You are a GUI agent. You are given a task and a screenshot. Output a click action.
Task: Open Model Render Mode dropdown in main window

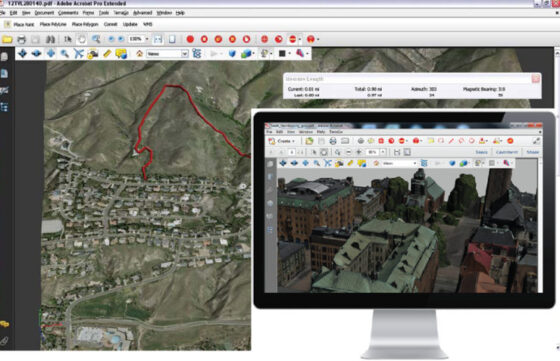248,54
